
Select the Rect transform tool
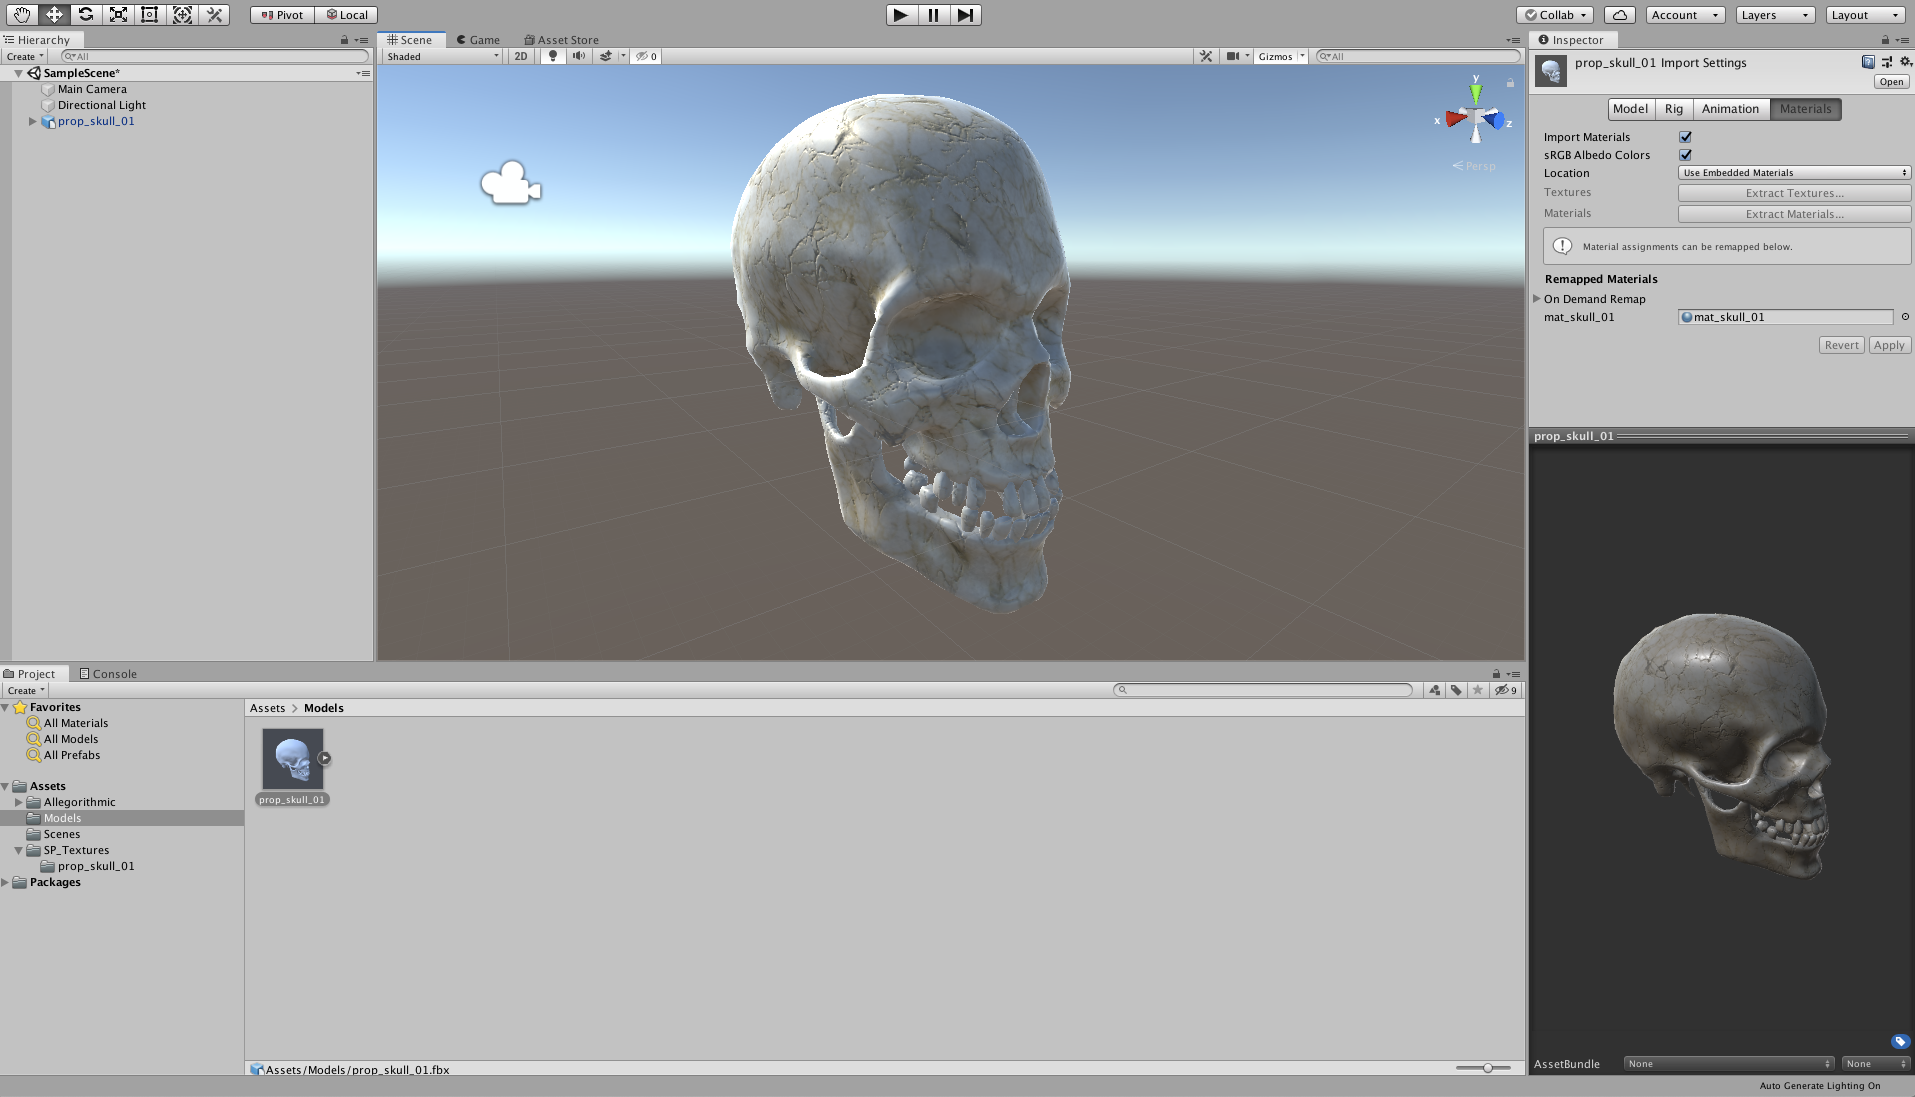coord(150,15)
